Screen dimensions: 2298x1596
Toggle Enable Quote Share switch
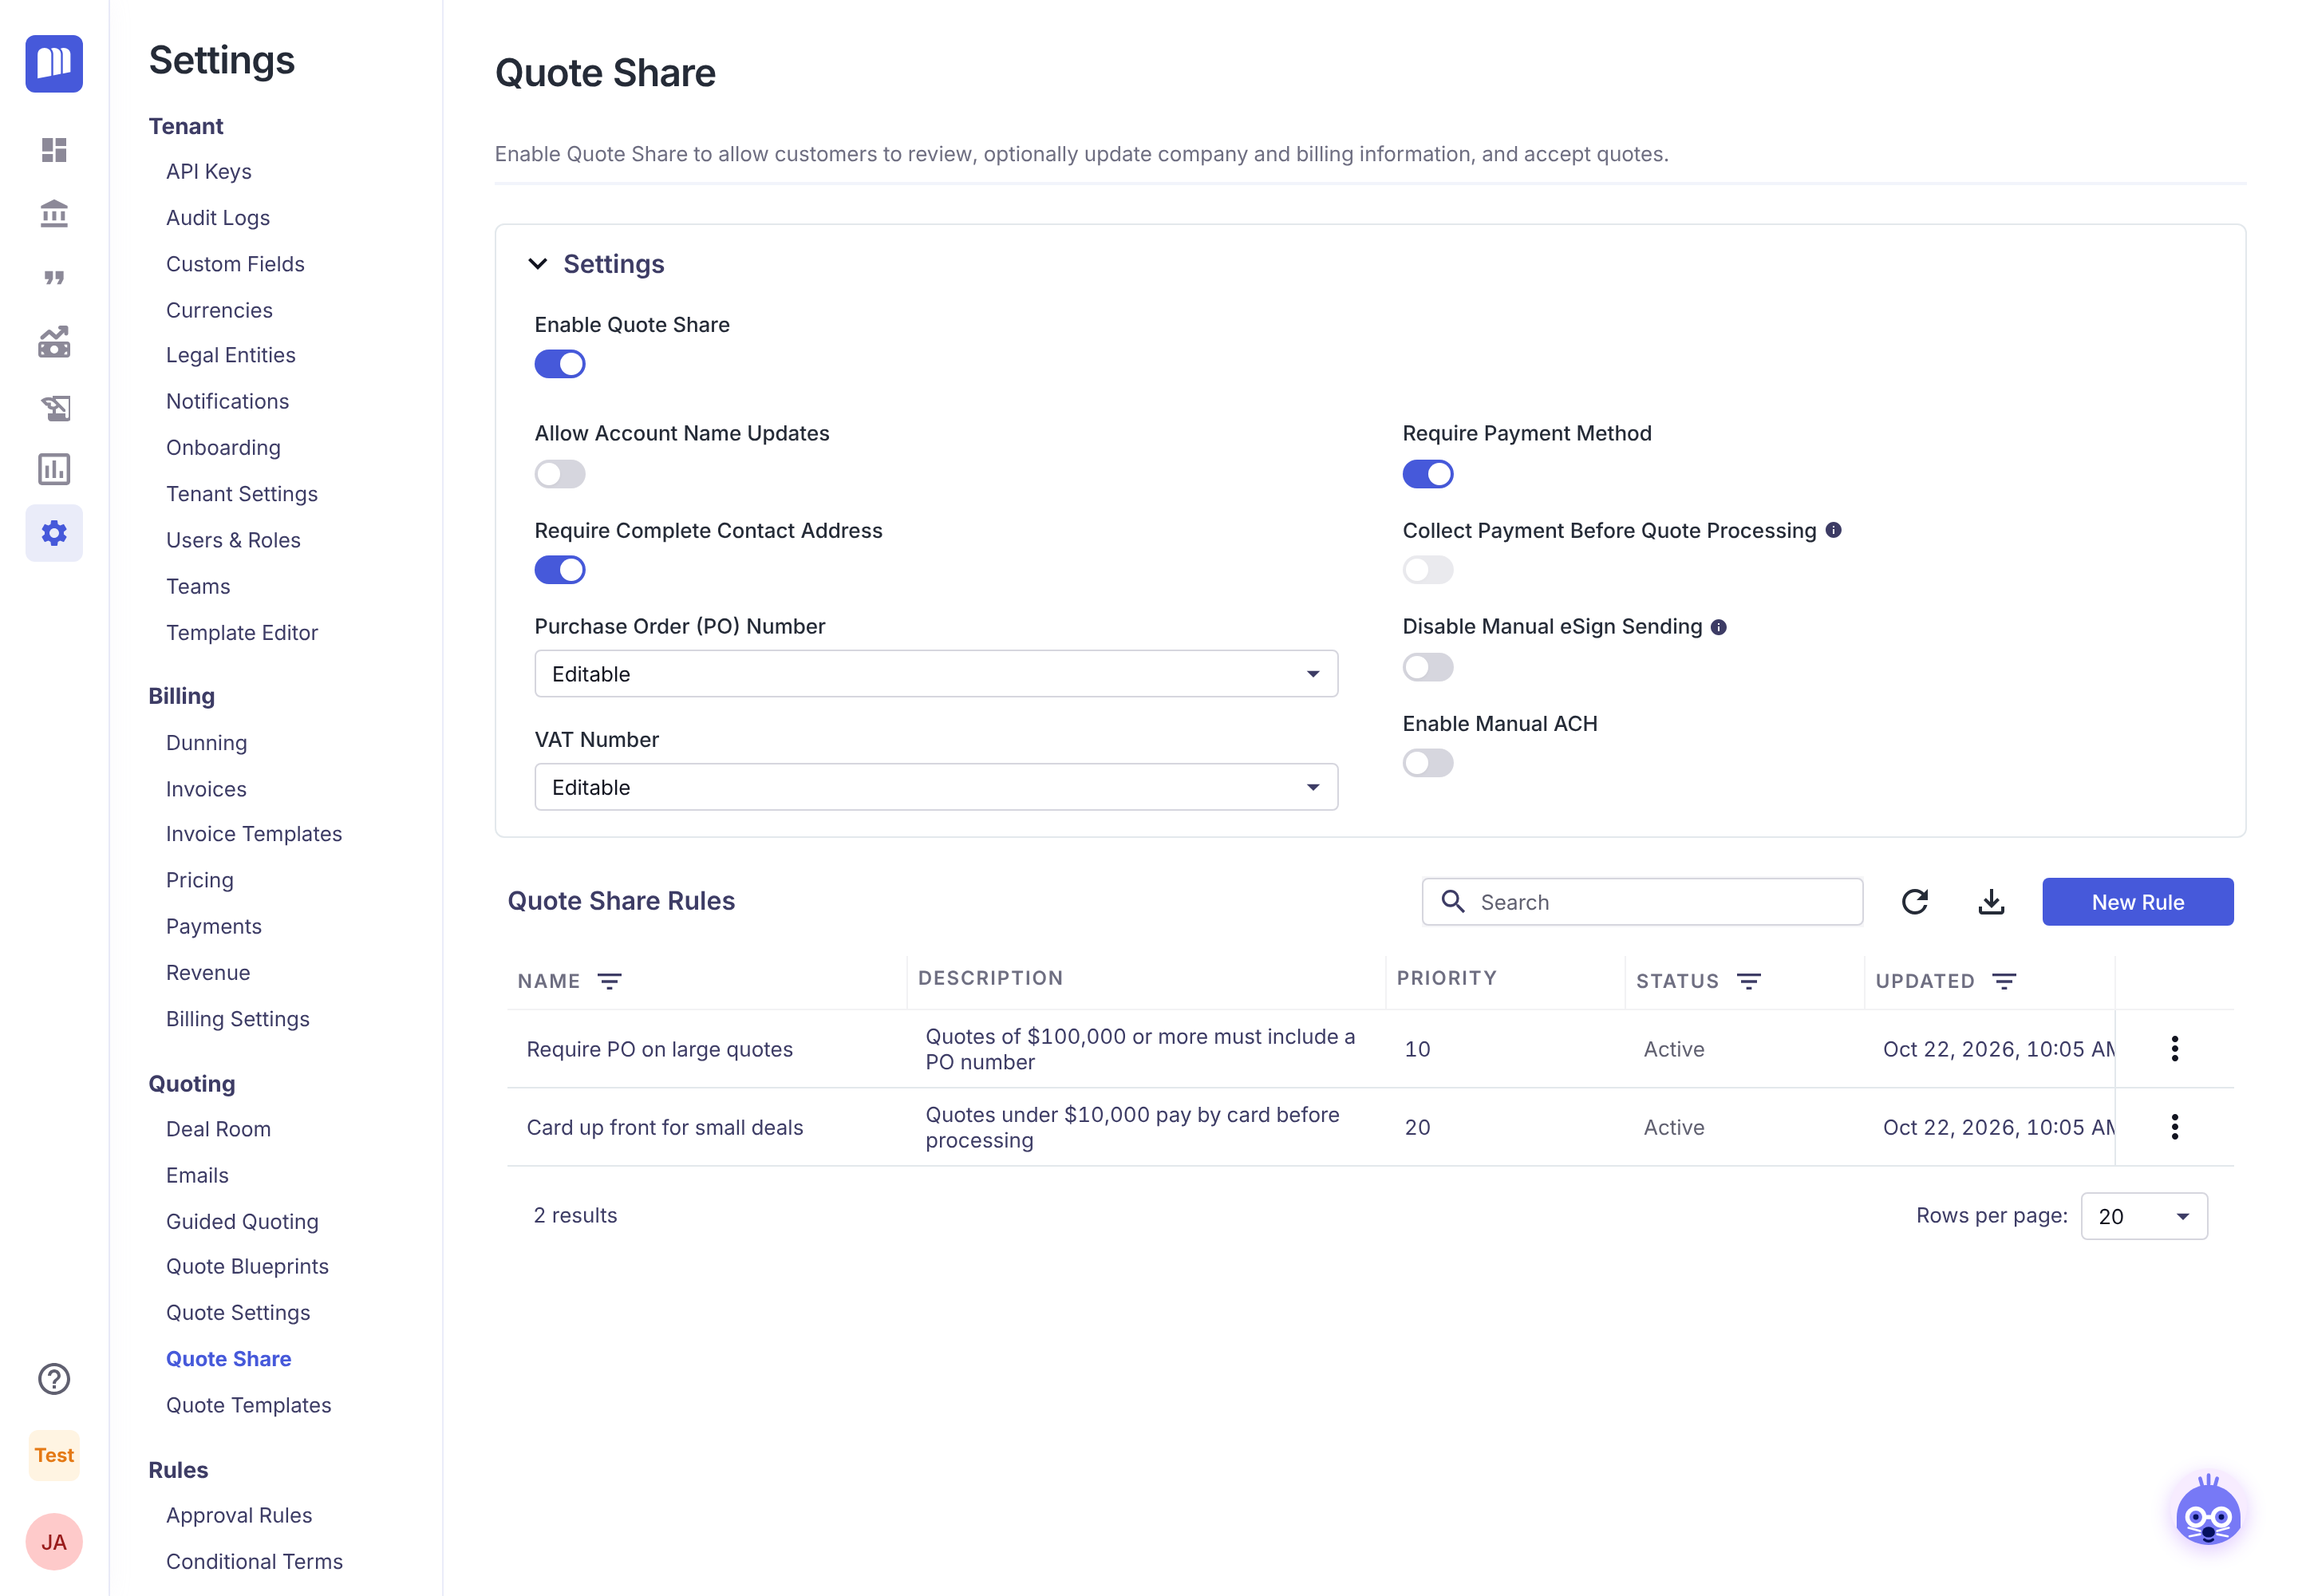click(x=560, y=364)
